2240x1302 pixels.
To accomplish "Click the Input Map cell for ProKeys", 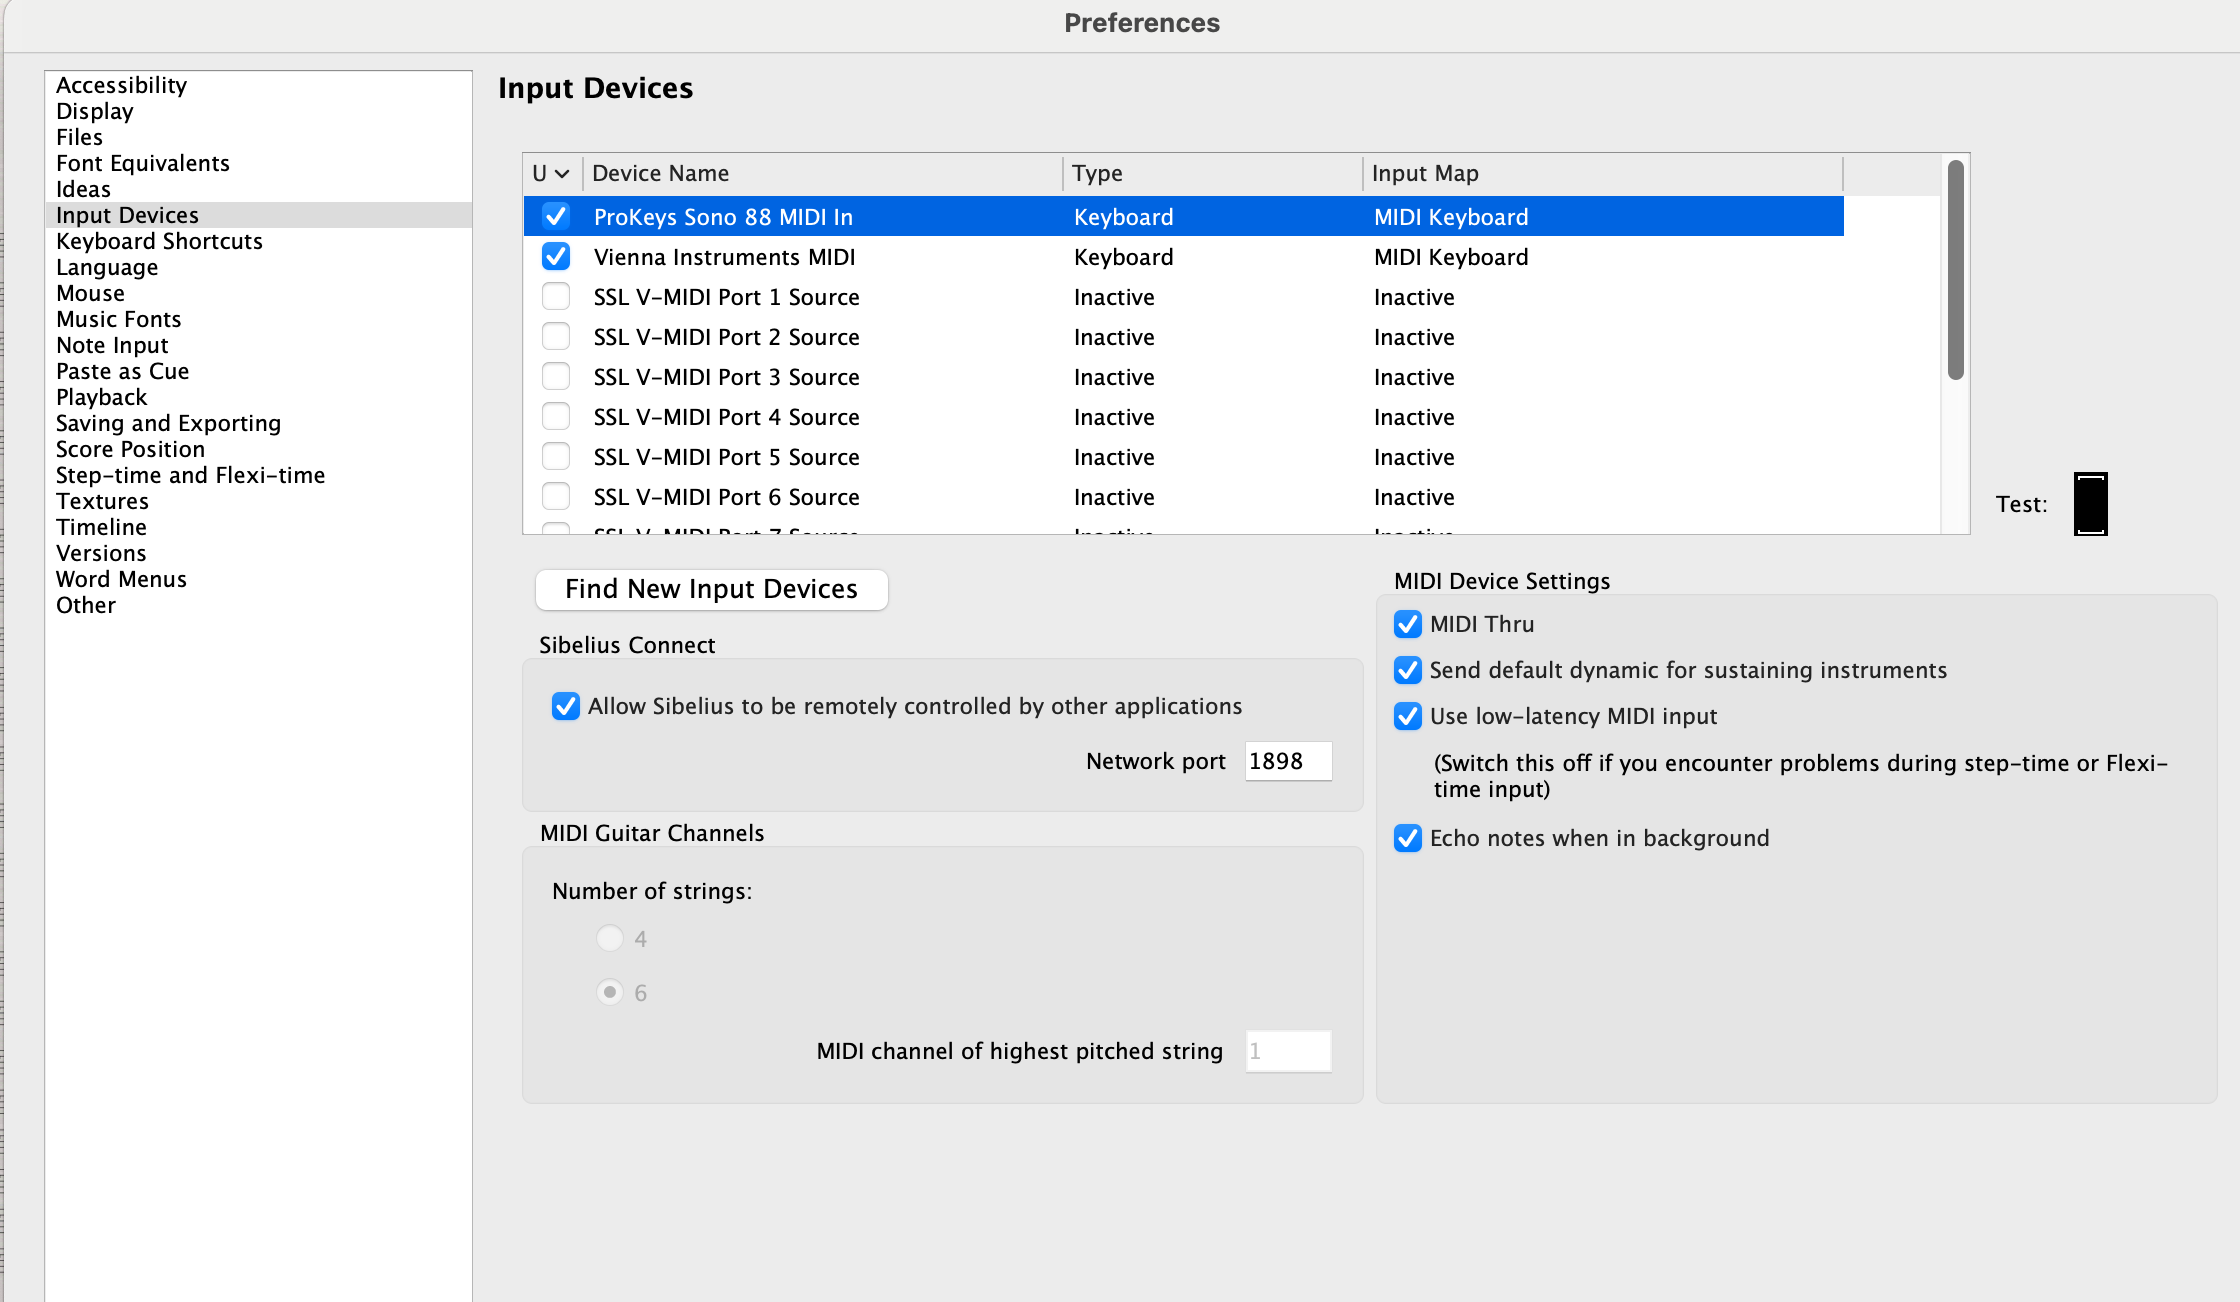I will (1451, 217).
